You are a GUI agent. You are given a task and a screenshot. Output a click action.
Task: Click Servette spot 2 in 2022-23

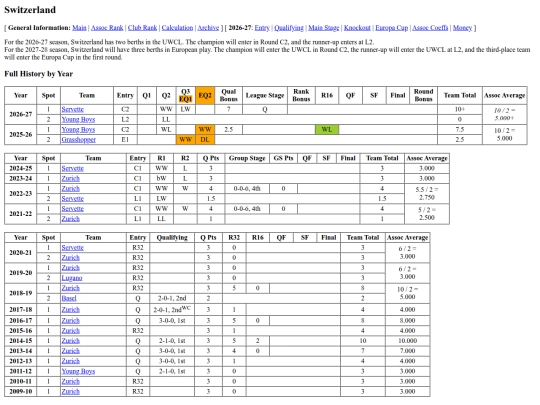coord(73,199)
